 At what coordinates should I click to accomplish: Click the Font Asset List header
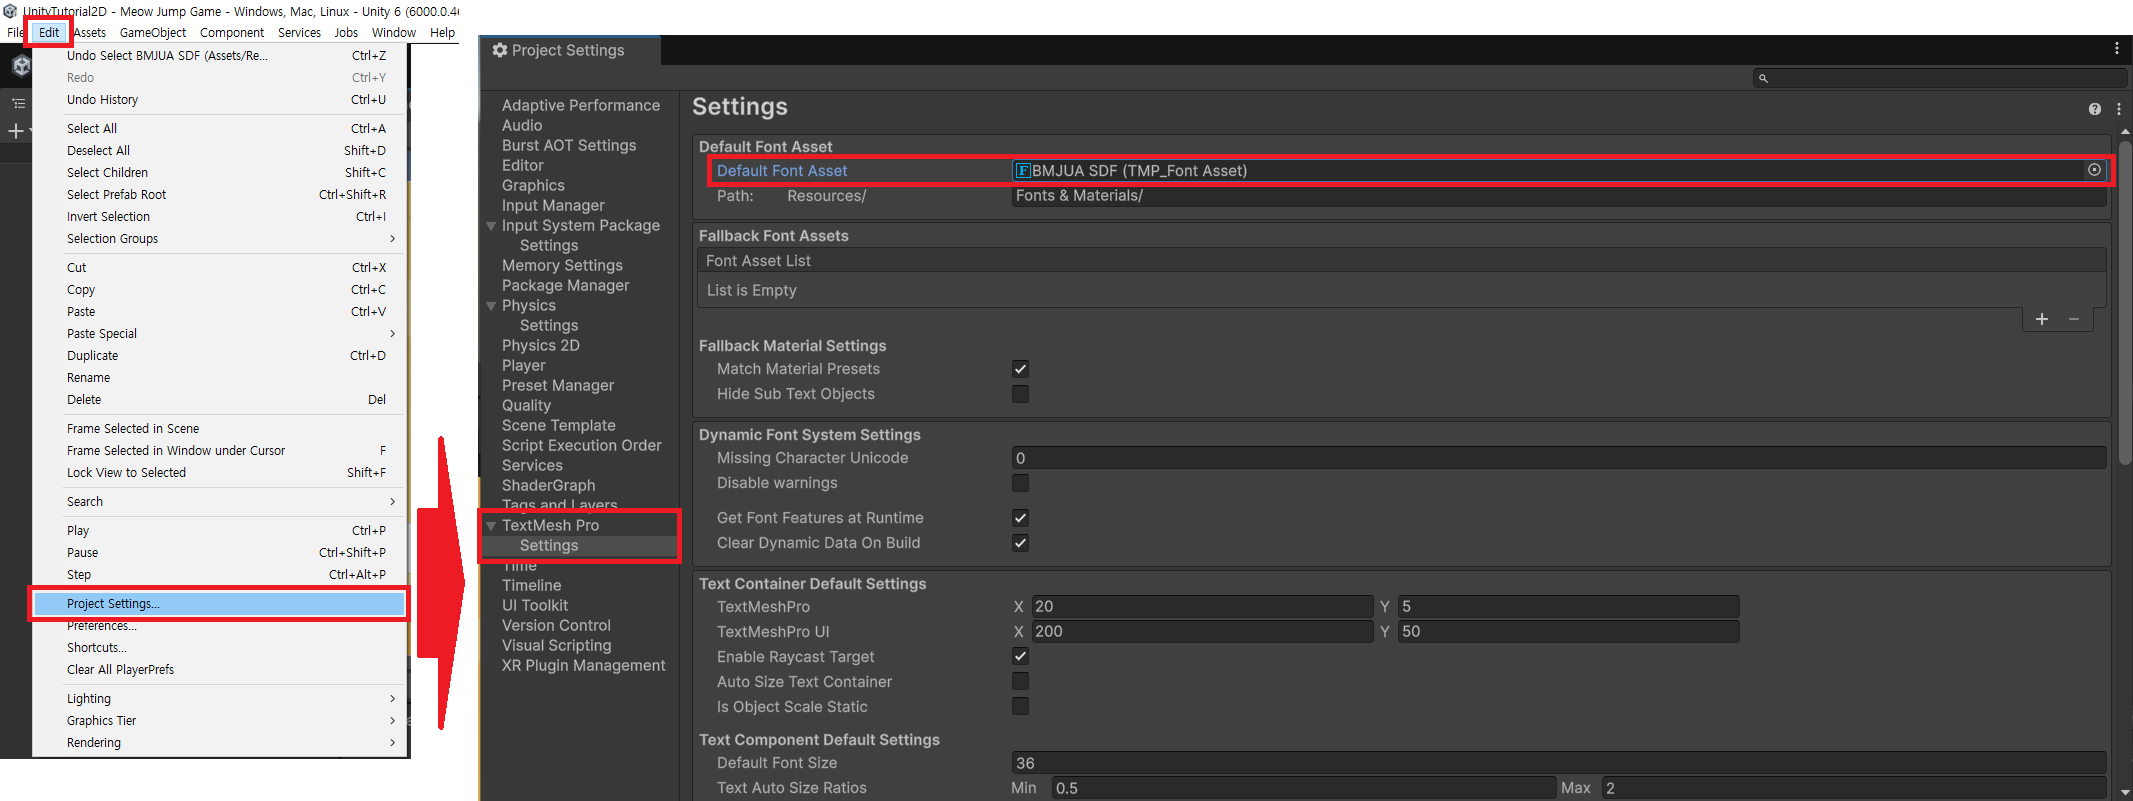(x=1401, y=261)
